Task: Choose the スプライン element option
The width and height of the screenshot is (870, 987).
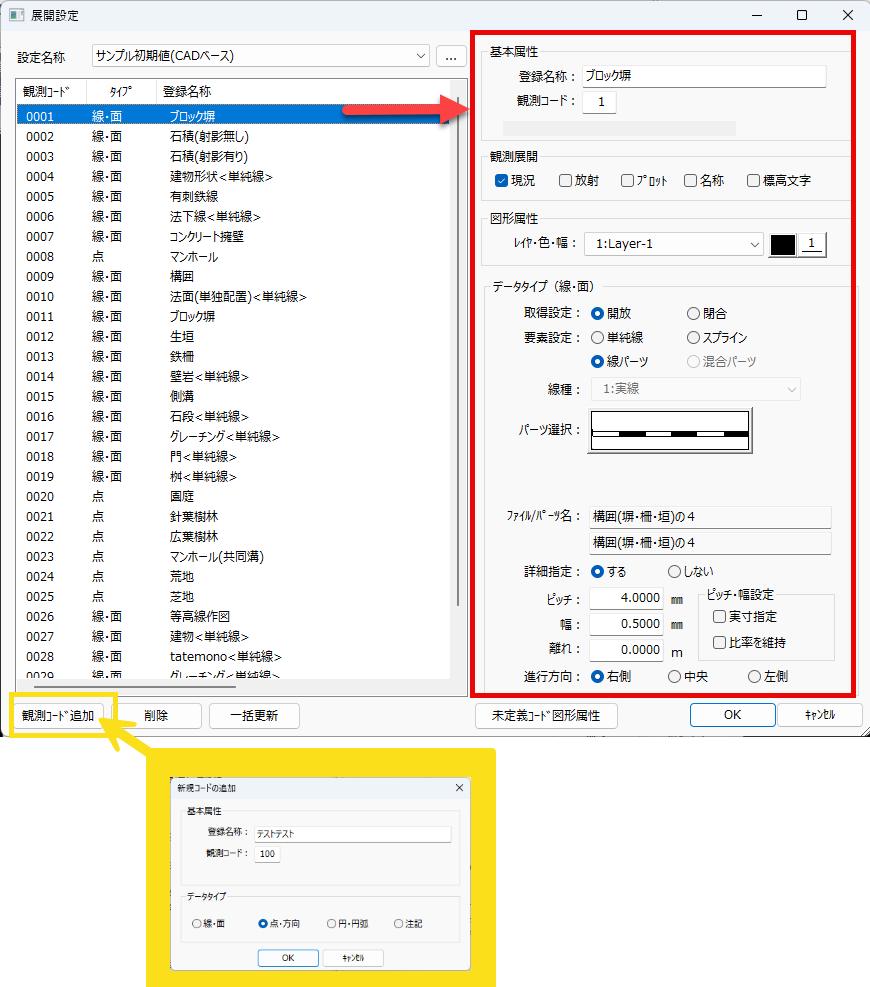Action: (694, 338)
